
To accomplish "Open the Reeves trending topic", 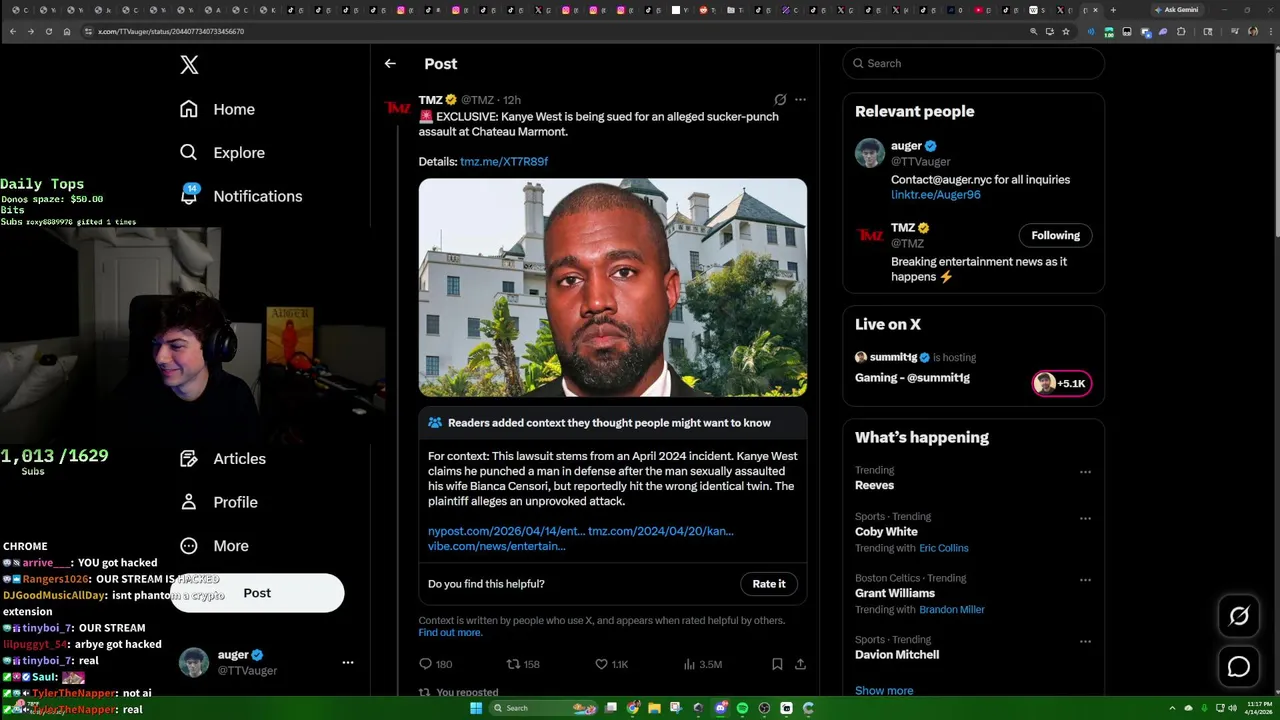I will pyautogui.click(x=874, y=485).
